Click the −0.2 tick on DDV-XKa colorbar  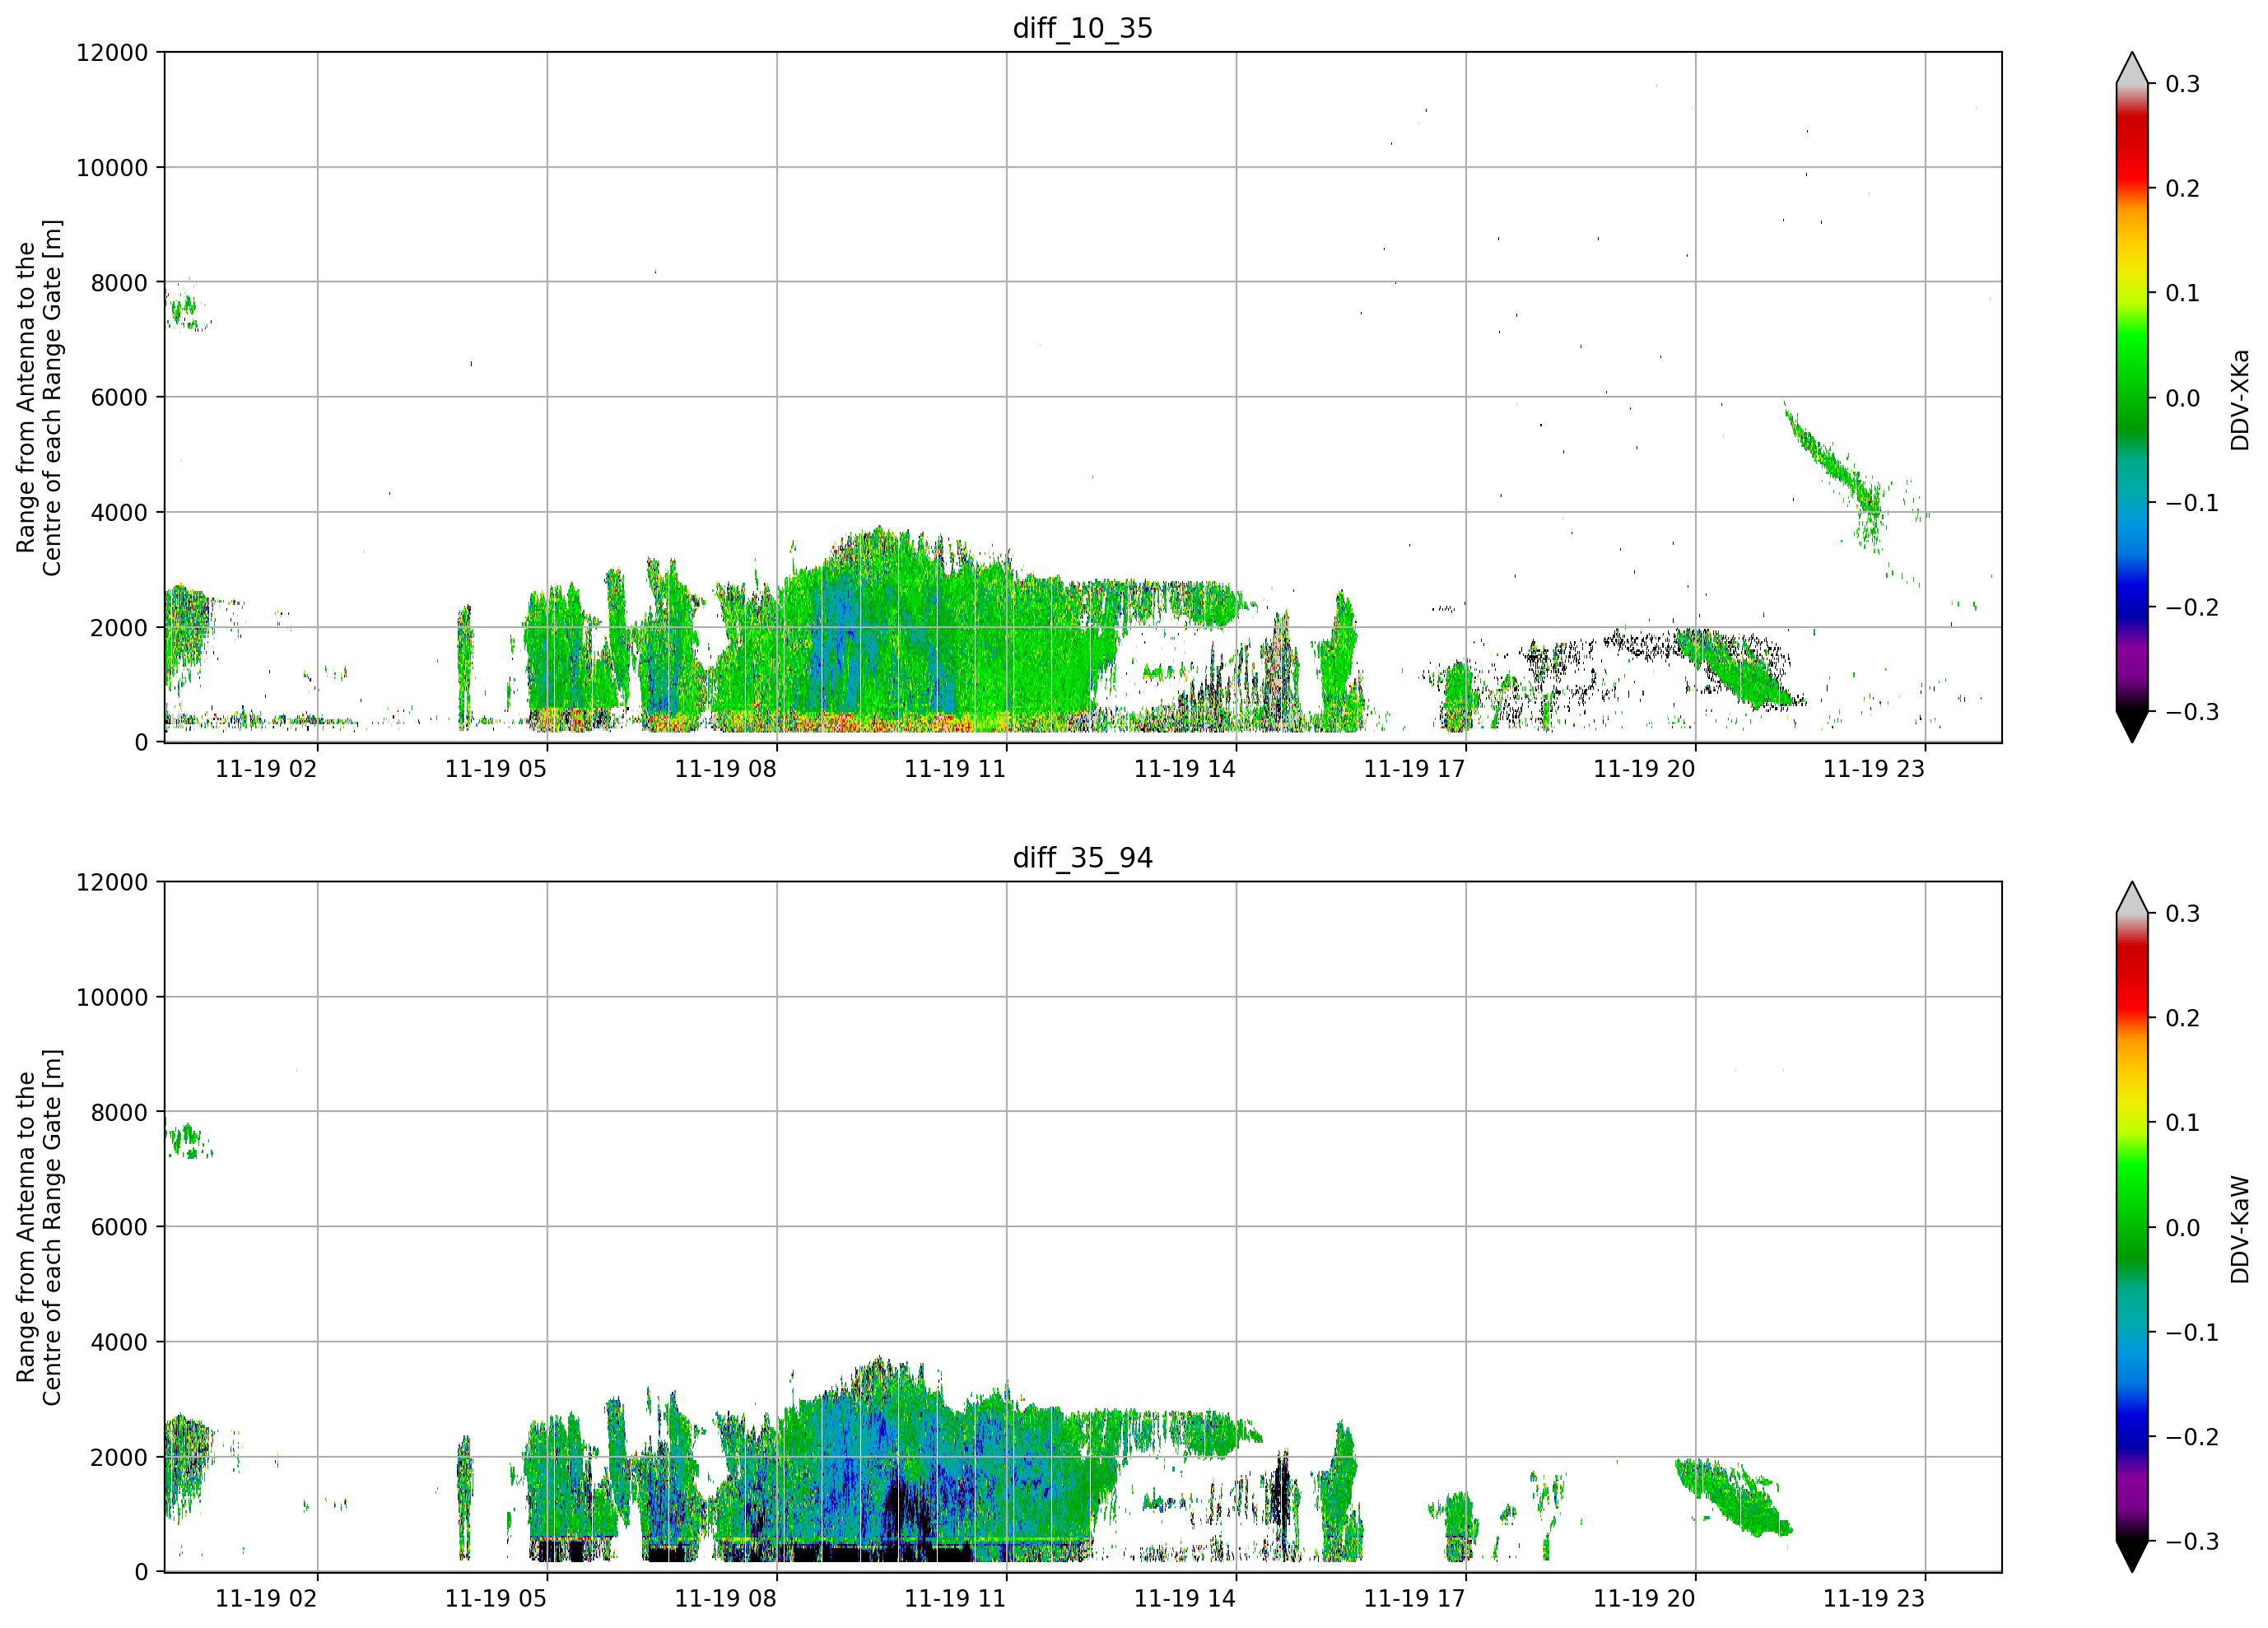pyautogui.click(x=2192, y=607)
